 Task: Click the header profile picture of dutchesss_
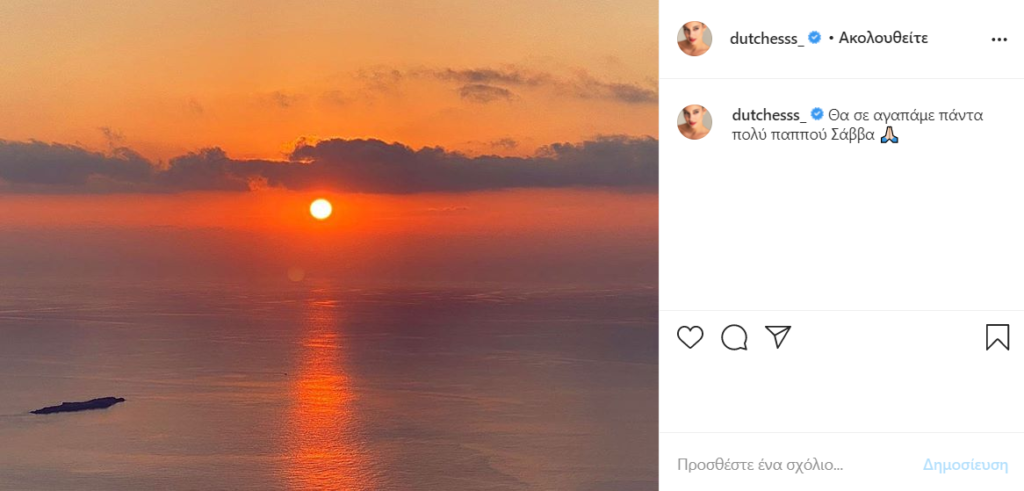694,39
